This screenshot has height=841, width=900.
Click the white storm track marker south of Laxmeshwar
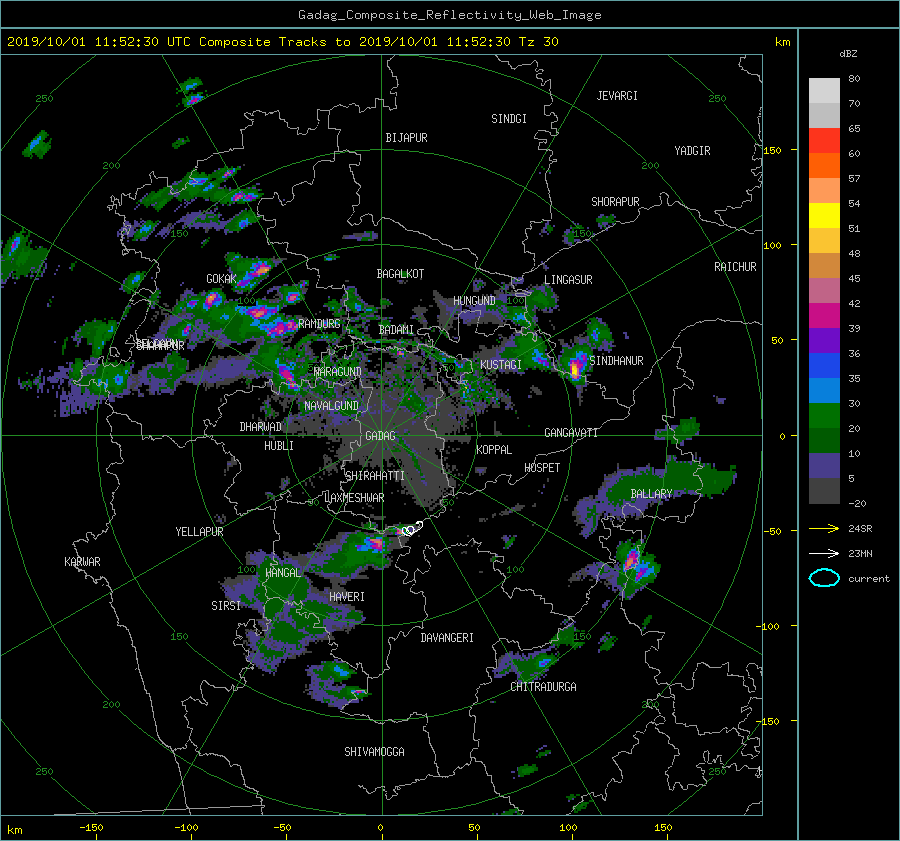click(412, 528)
